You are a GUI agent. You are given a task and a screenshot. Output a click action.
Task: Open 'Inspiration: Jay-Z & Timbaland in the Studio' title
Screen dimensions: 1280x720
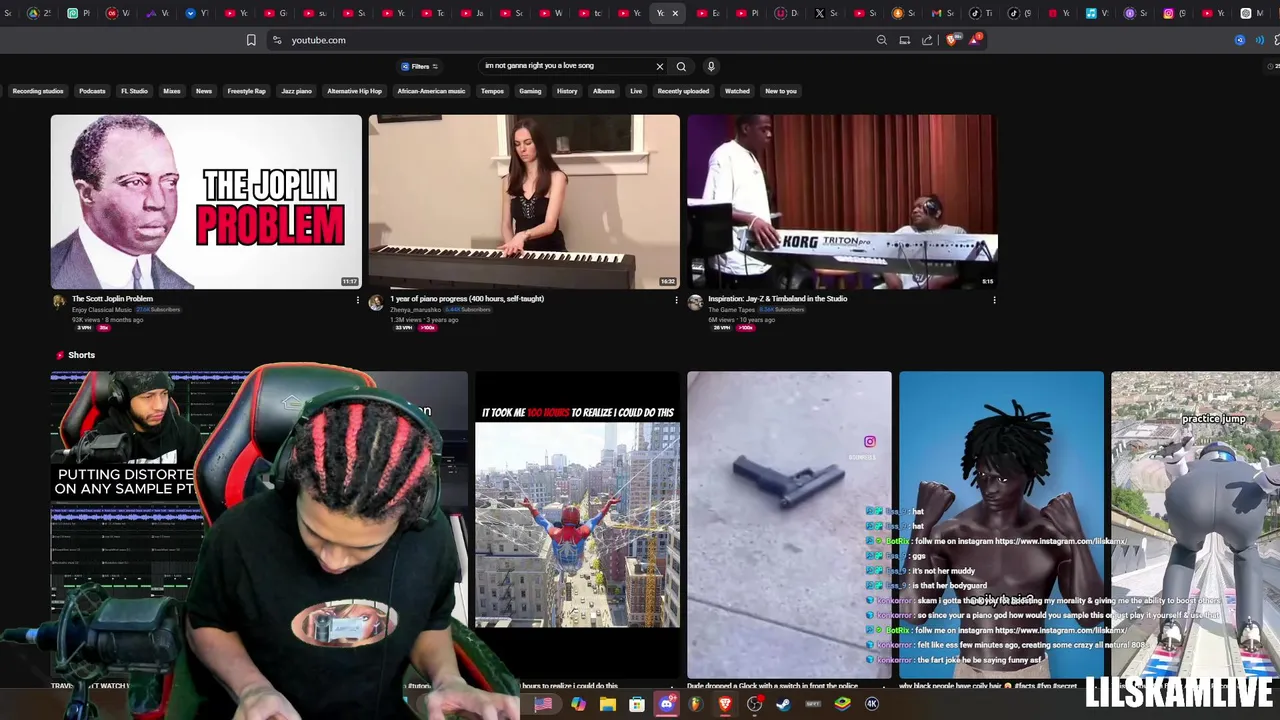pos(778,299)
